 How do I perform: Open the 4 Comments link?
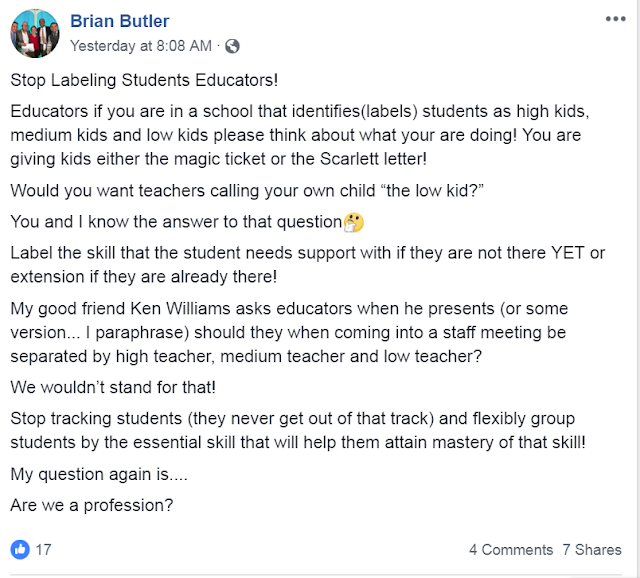coord(511,550)
